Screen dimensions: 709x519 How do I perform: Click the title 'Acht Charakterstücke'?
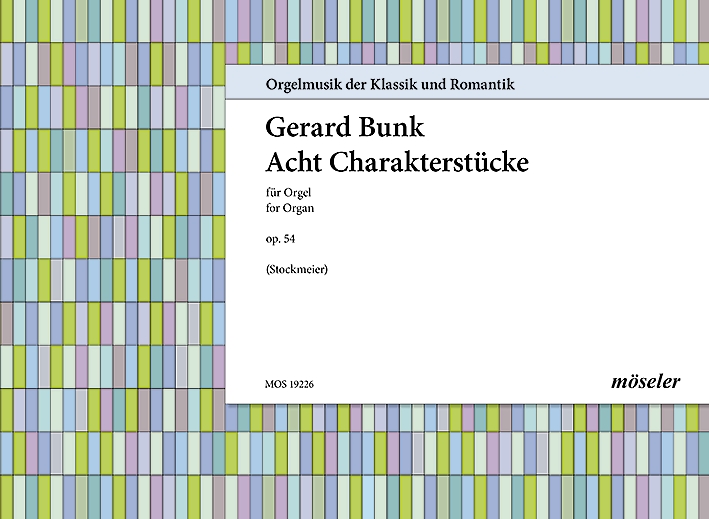click(397, 163)
